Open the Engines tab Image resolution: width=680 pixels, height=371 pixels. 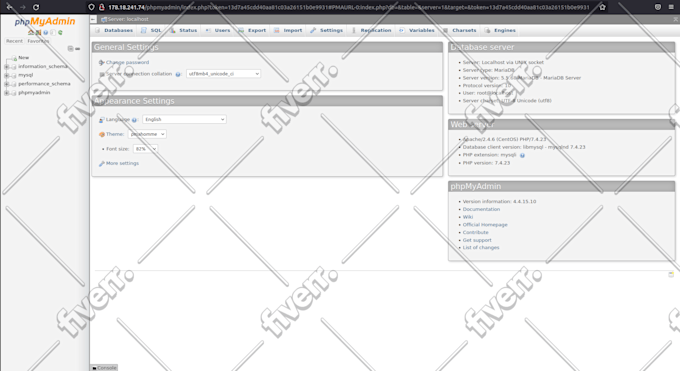pos(500,30)
